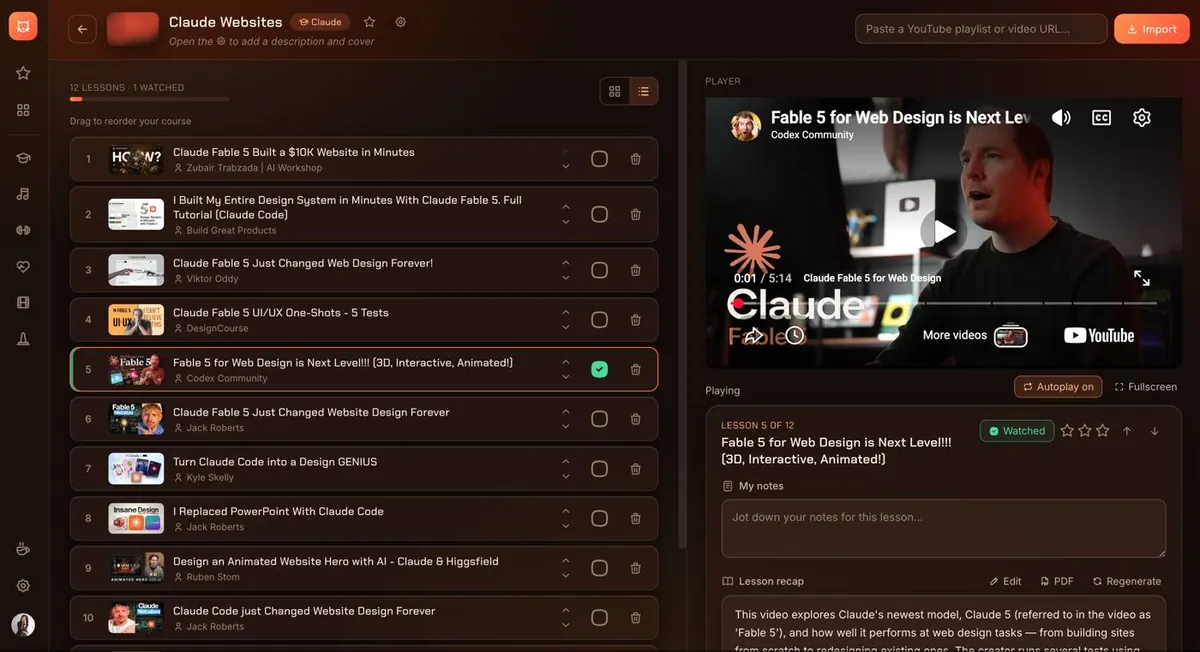Open lesson 6 Jack Roberts thumbnail
Viewport: 1200px width, 652px height.
coord(136,419)
